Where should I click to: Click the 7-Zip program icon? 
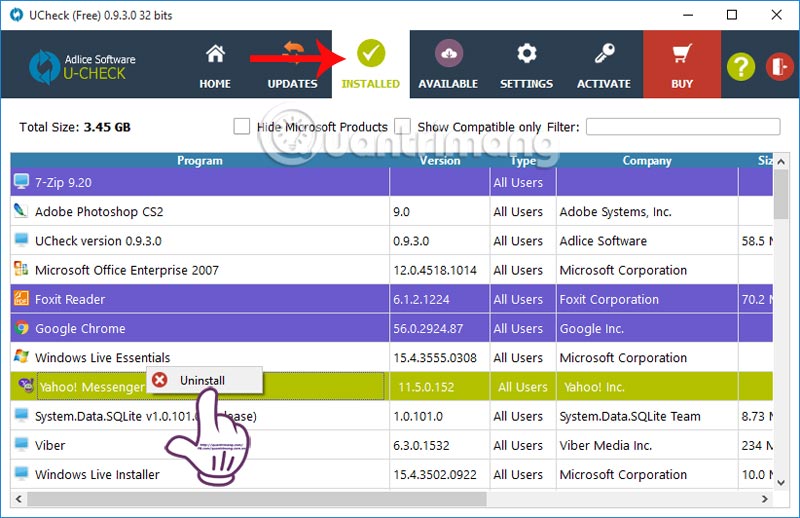(21, 181)
